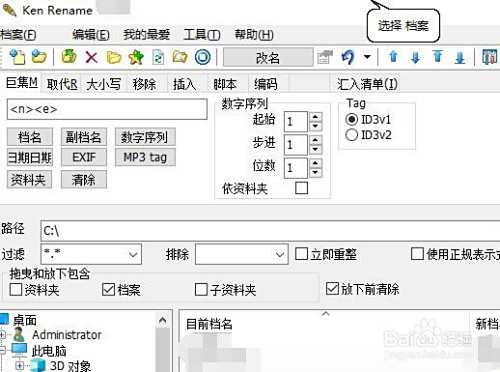
Task: Click the green recycle icon in toolbar
Action: click(69, 57)
